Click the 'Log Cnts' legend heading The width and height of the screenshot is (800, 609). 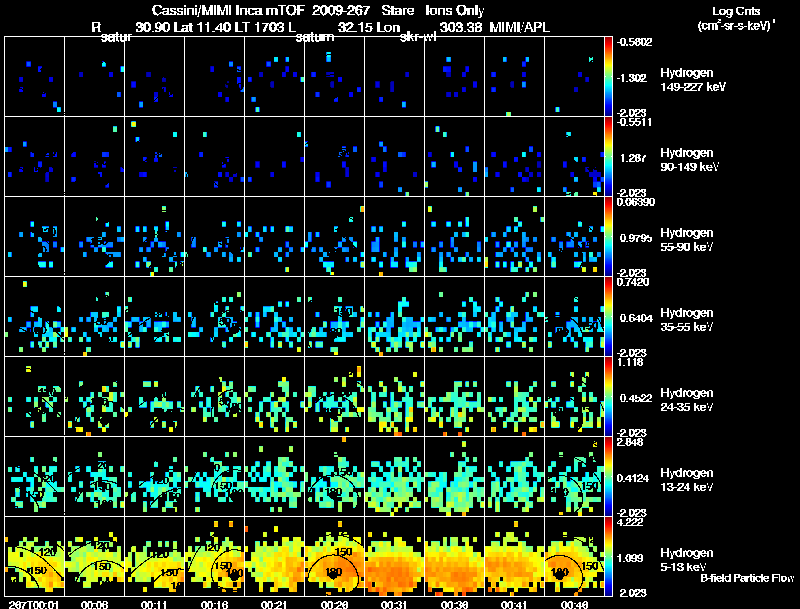[735, 11]
